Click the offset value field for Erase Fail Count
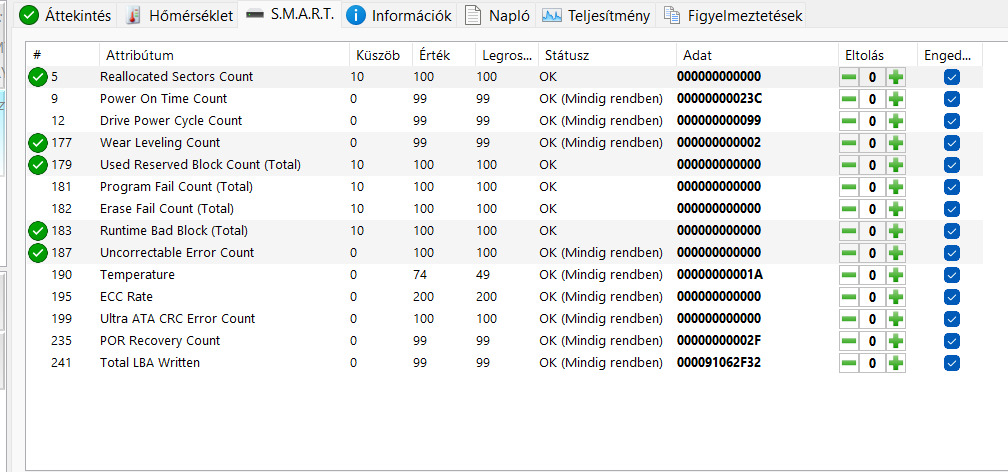Image resolution: width=1008 pixels, height=472 pixels. tap(872, 209)
